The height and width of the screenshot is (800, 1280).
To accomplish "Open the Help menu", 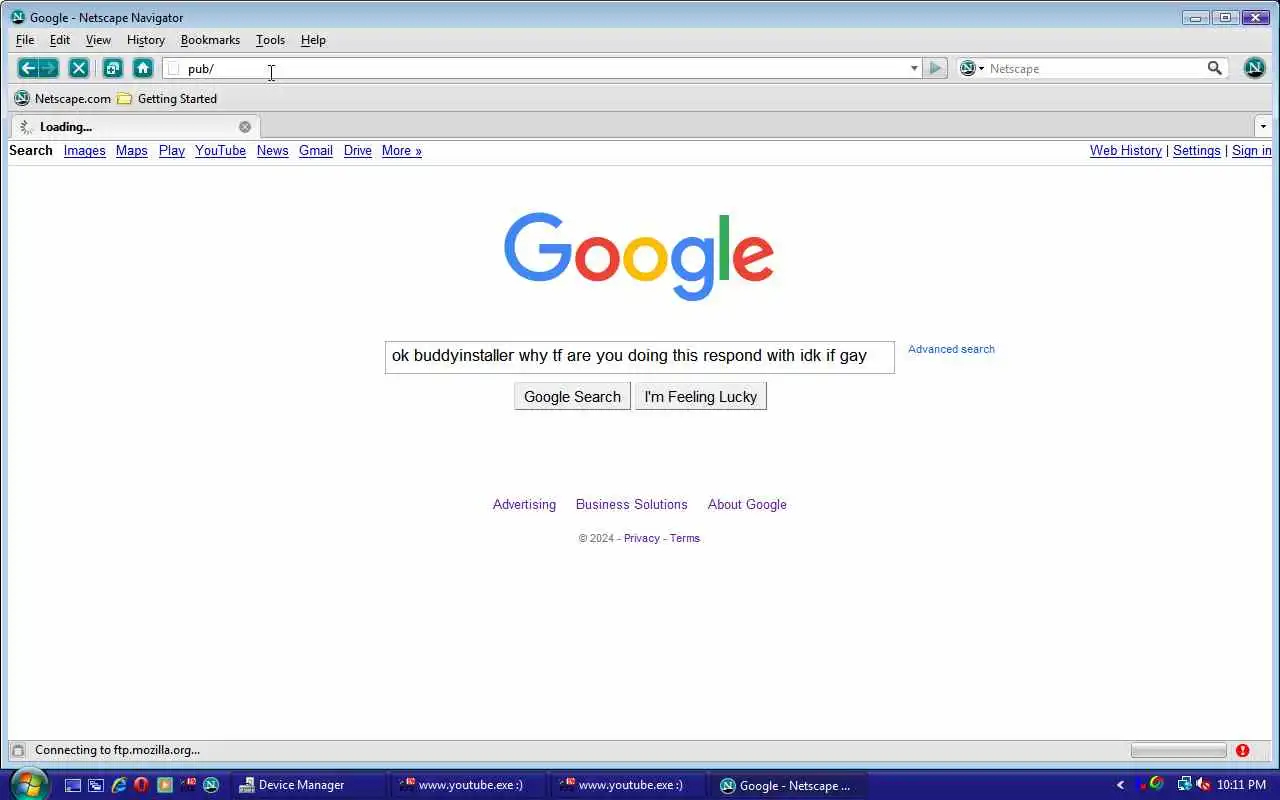I will (x=313, y=40).
